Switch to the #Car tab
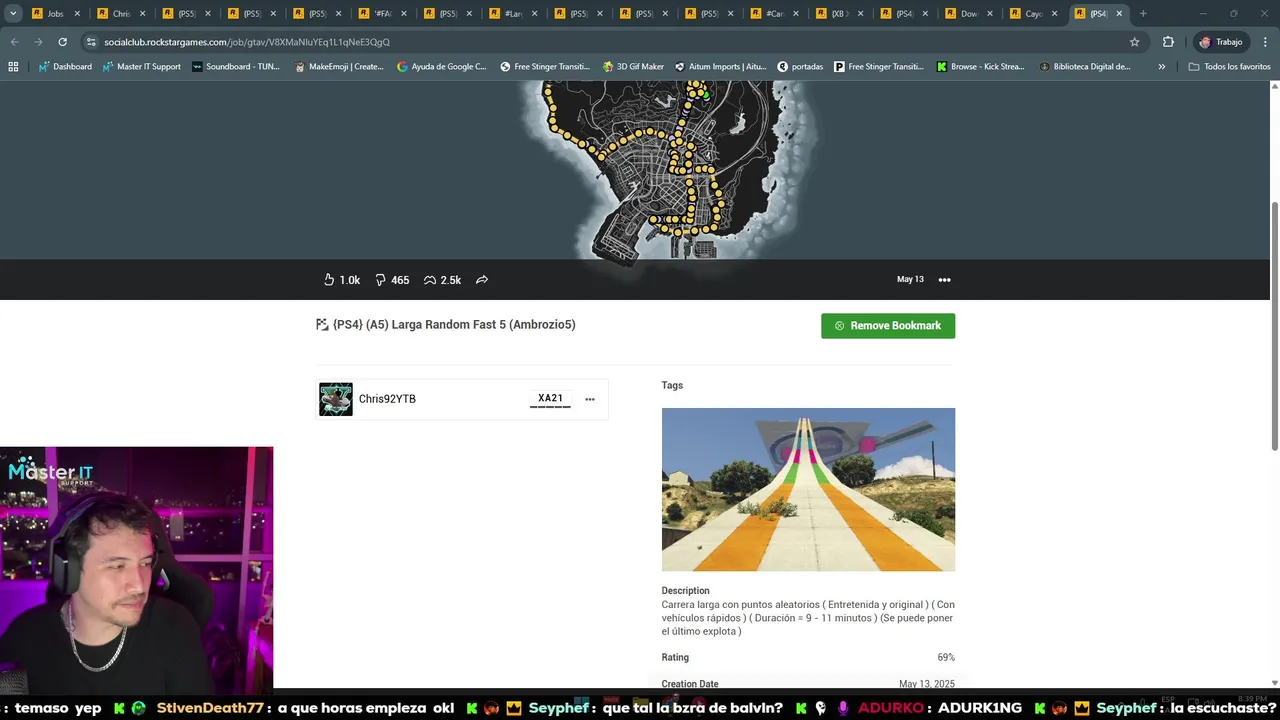This screenshot has width=1280, height=720. (773, 14)
